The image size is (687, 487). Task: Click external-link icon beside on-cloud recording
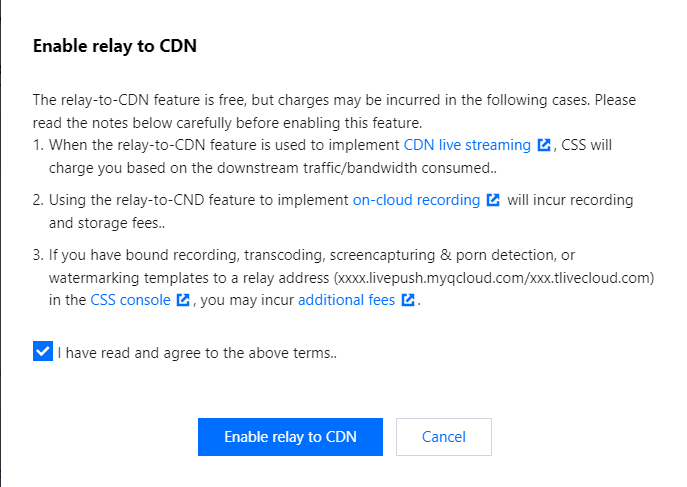(x=493, y=200)
